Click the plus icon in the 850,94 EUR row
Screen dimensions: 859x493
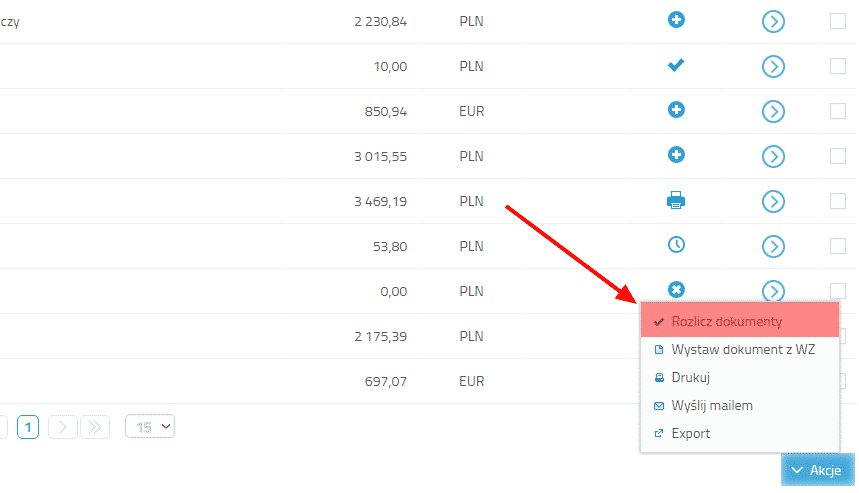pyautogui.click(x=676, y=110)
